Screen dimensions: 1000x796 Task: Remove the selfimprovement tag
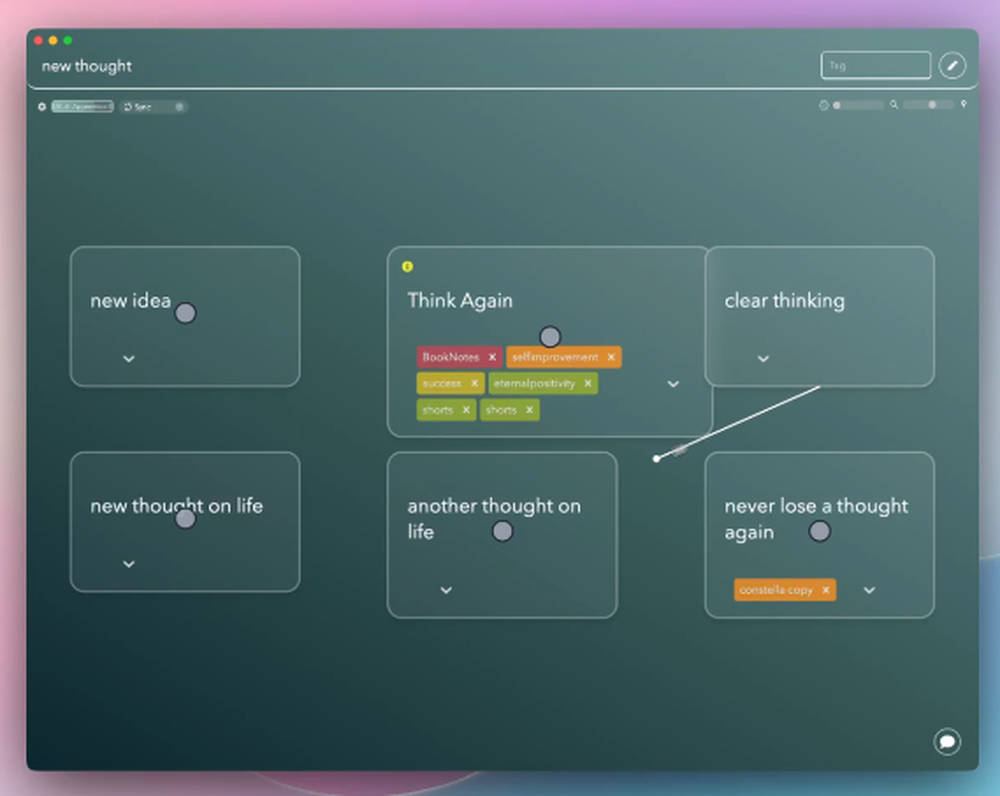click(x=611, y=357)
